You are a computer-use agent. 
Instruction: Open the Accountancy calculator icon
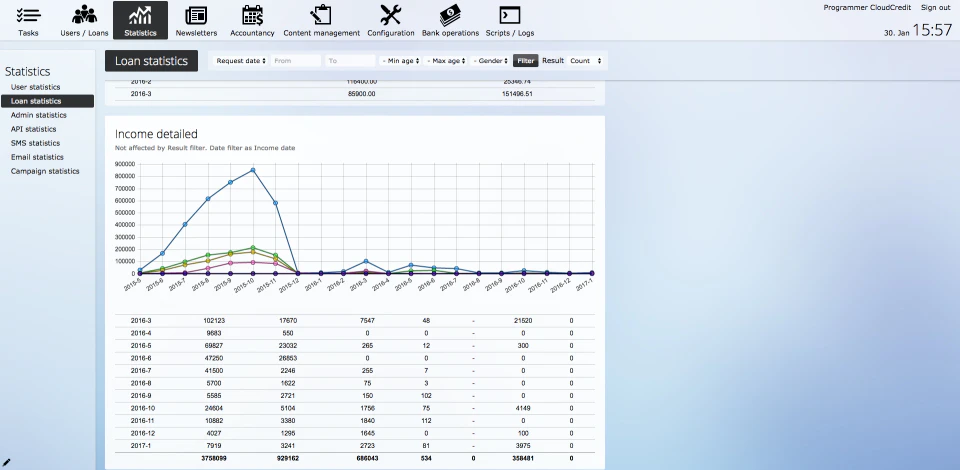point(252,15)
